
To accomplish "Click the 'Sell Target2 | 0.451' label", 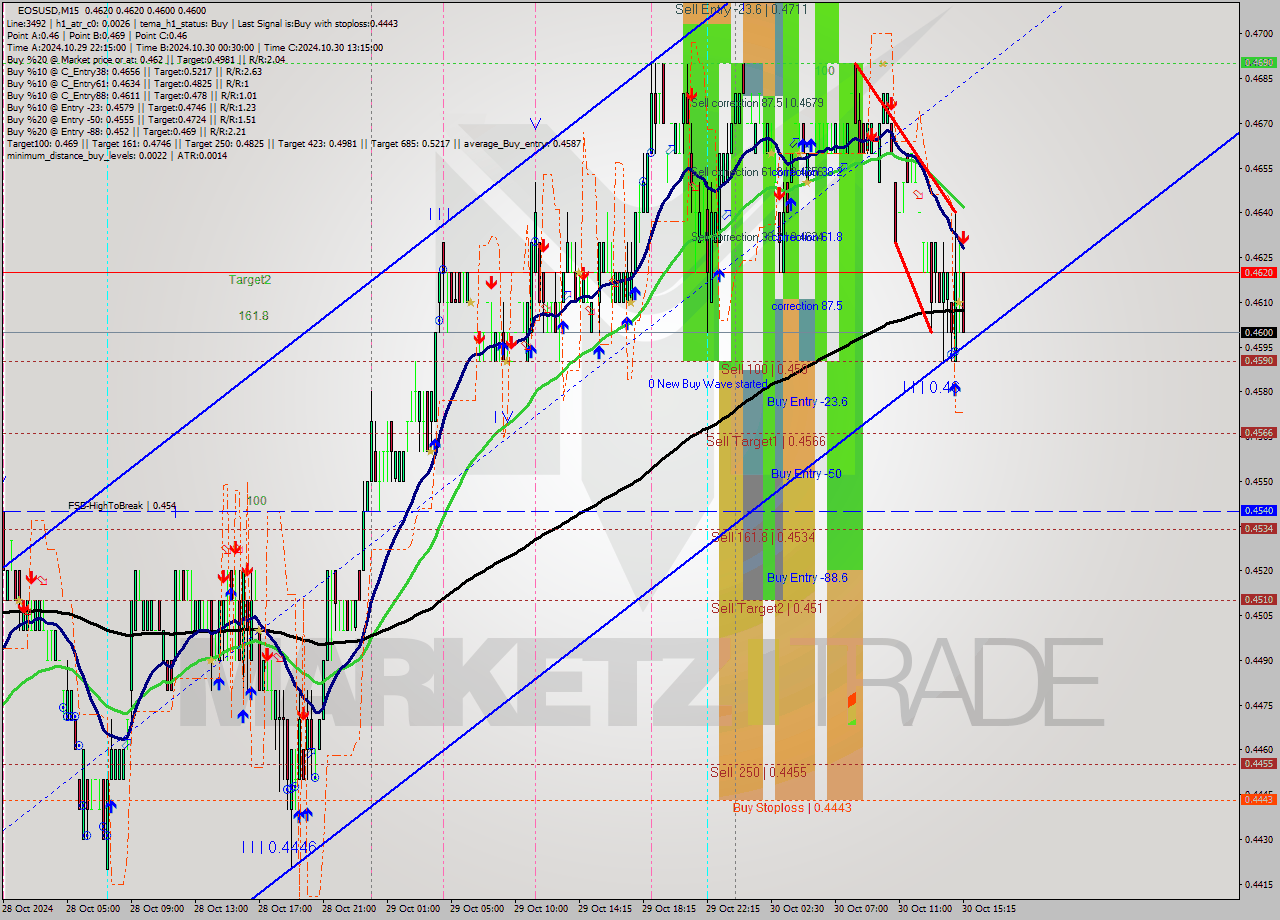I will click(767, 608).
